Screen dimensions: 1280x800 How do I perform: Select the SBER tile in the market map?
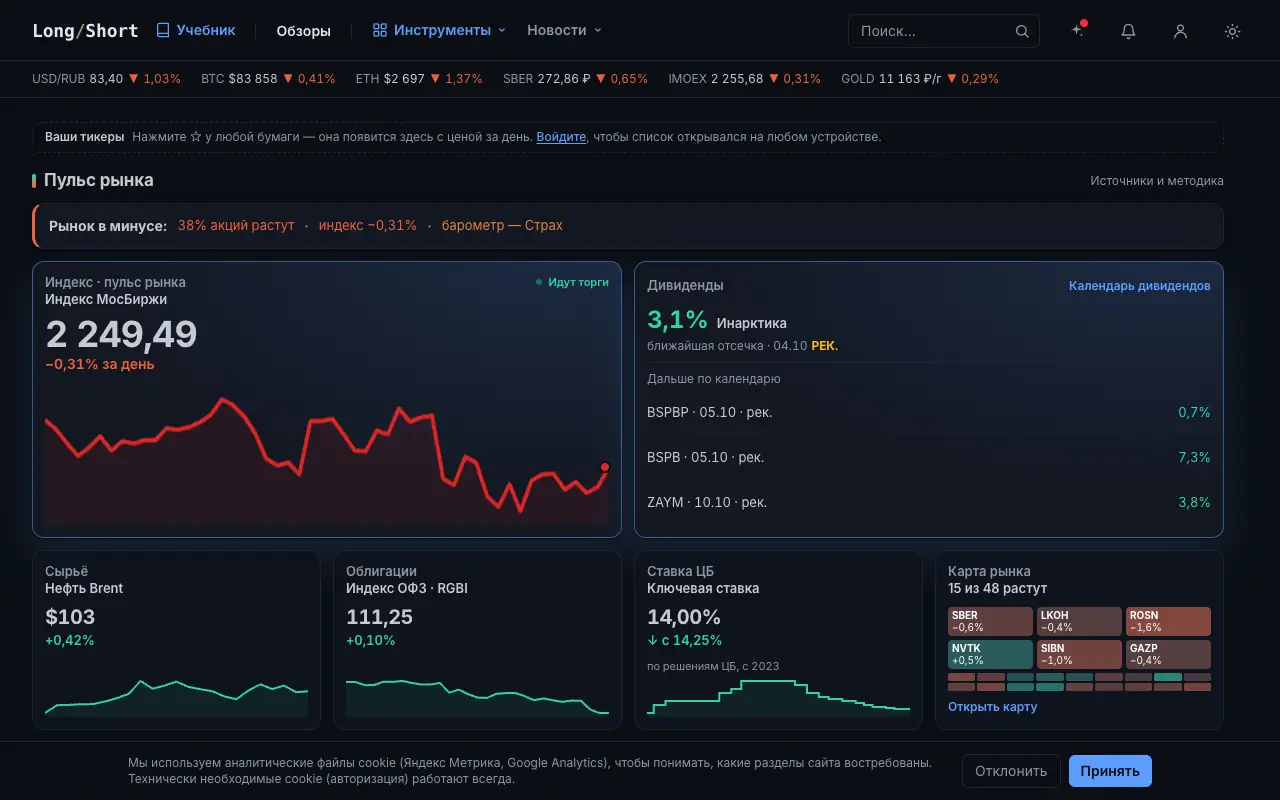tap(990, 622)
